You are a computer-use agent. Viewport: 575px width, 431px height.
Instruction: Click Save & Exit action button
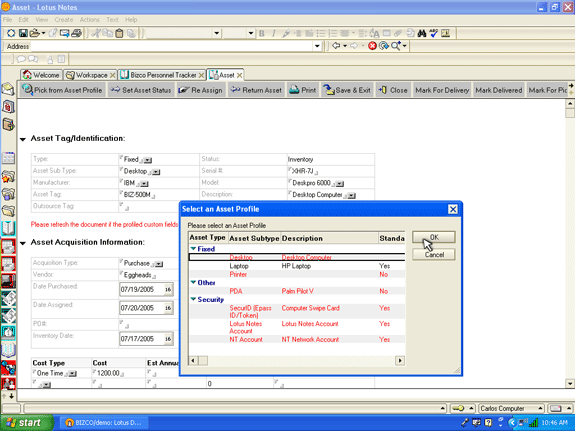click(347, 90)
